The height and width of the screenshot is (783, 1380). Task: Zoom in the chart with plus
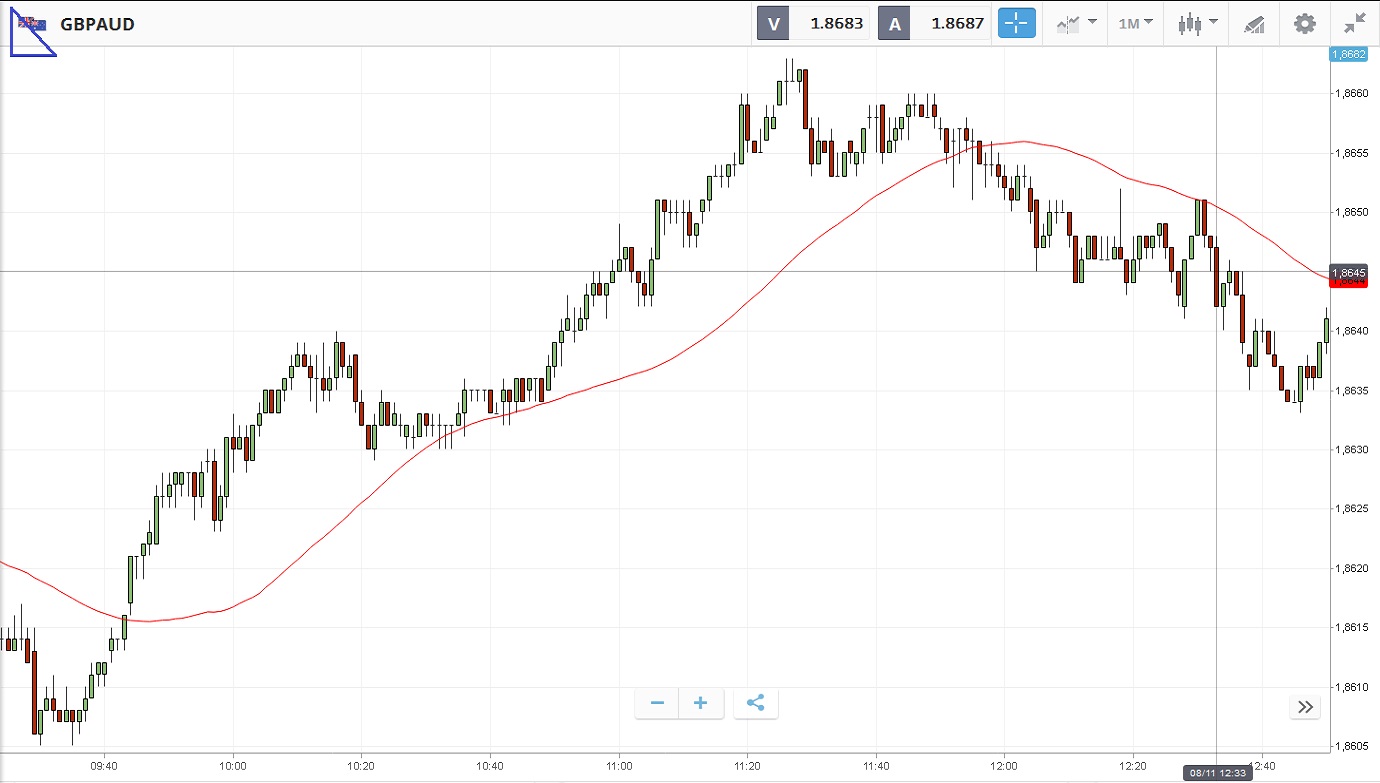pyautogui.click(x=701, y=703)
